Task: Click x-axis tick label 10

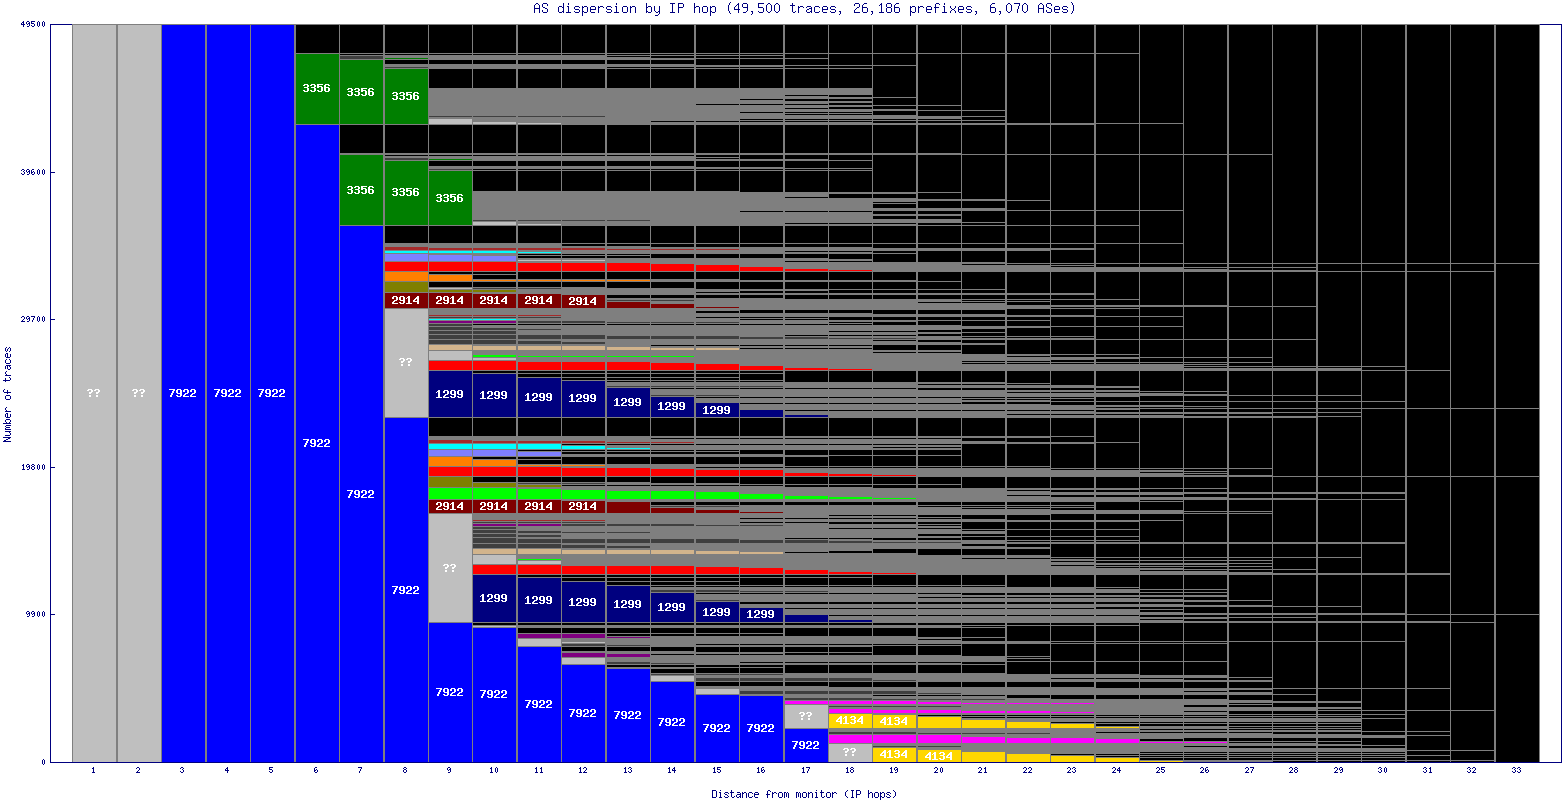Action: click(494, 771)
